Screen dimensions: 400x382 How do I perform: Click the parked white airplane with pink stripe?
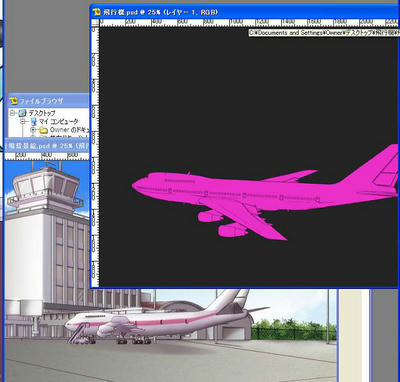158,320
